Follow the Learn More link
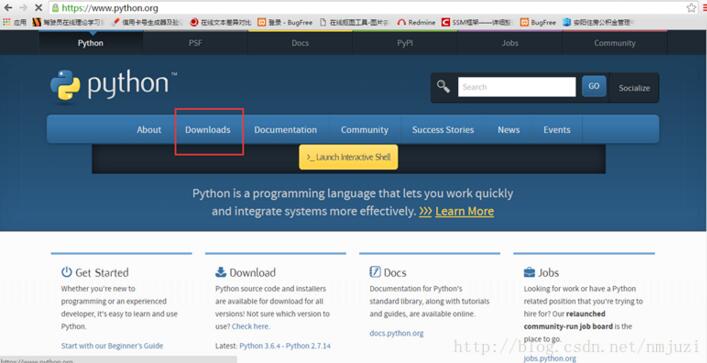 pyautogui.click(x=464, y=211)
